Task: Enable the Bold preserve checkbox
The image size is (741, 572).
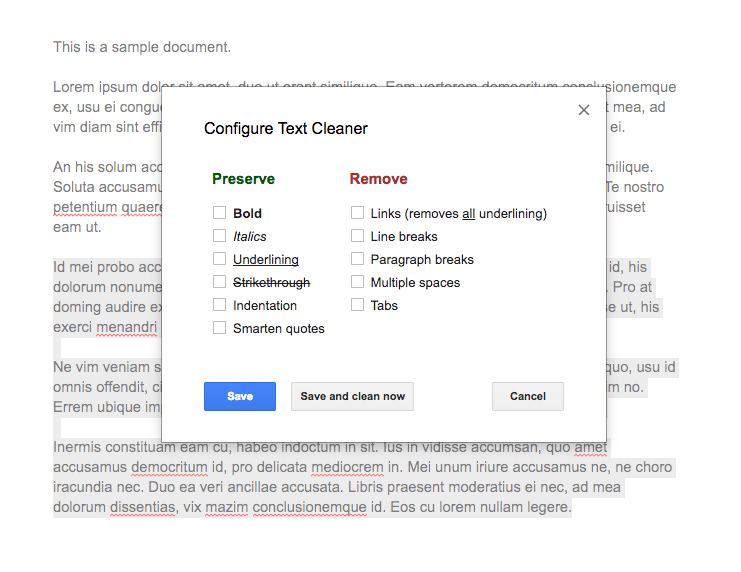Action: pyautogui.click(x=219, y=213)
